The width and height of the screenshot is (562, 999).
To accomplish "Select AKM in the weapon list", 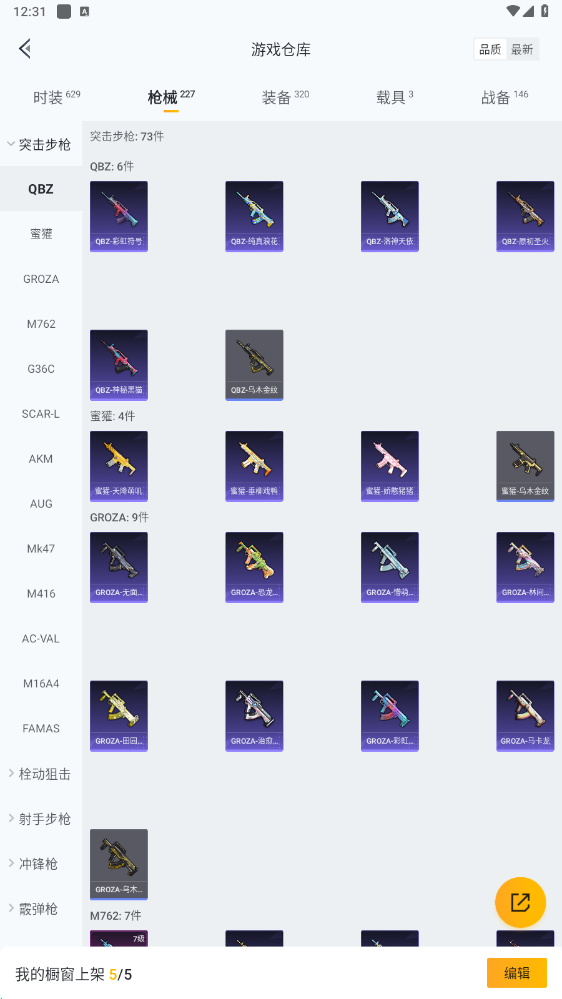I will click(41, 459).
